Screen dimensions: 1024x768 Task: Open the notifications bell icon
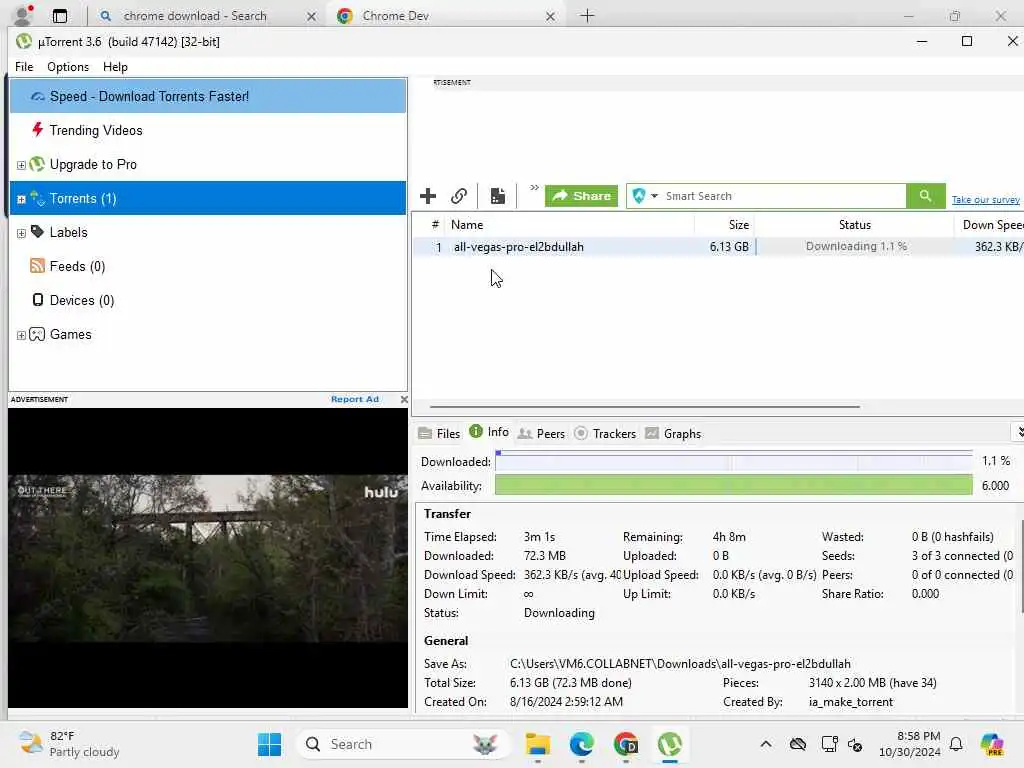click(x=956, y=744)
